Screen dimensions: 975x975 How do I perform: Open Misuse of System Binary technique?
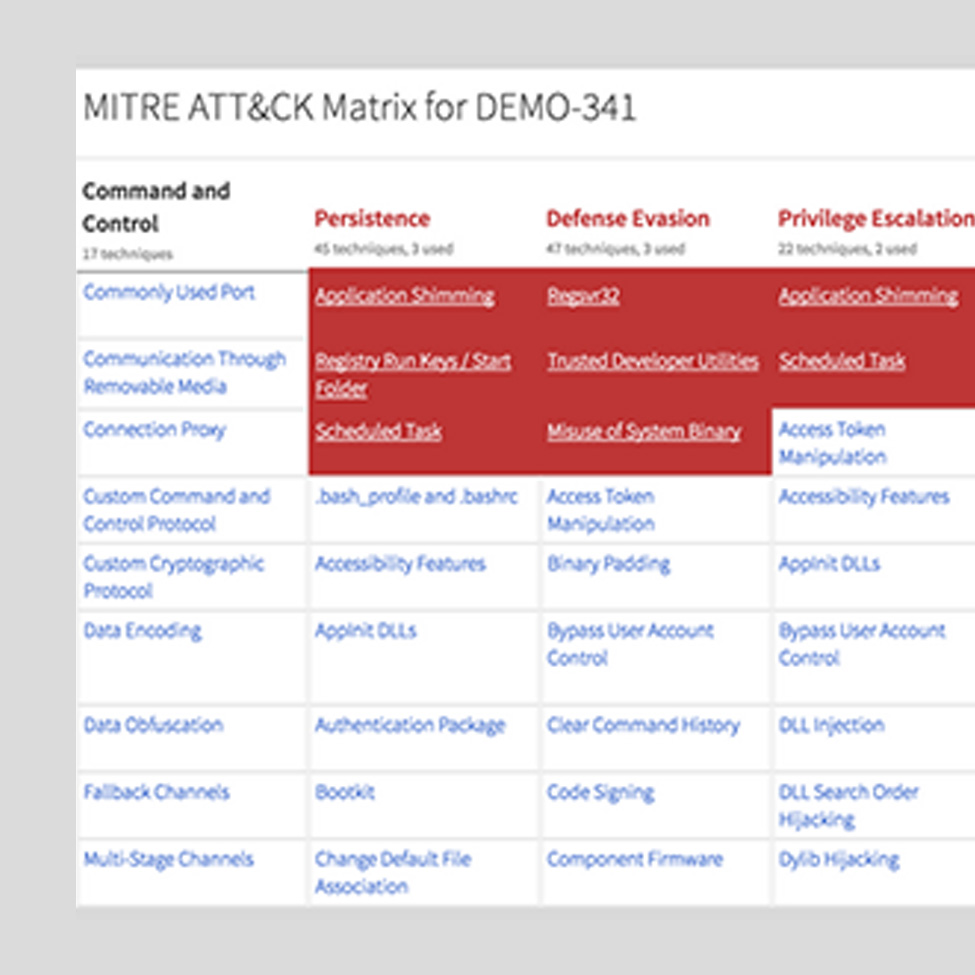click(x=643, y=432)
